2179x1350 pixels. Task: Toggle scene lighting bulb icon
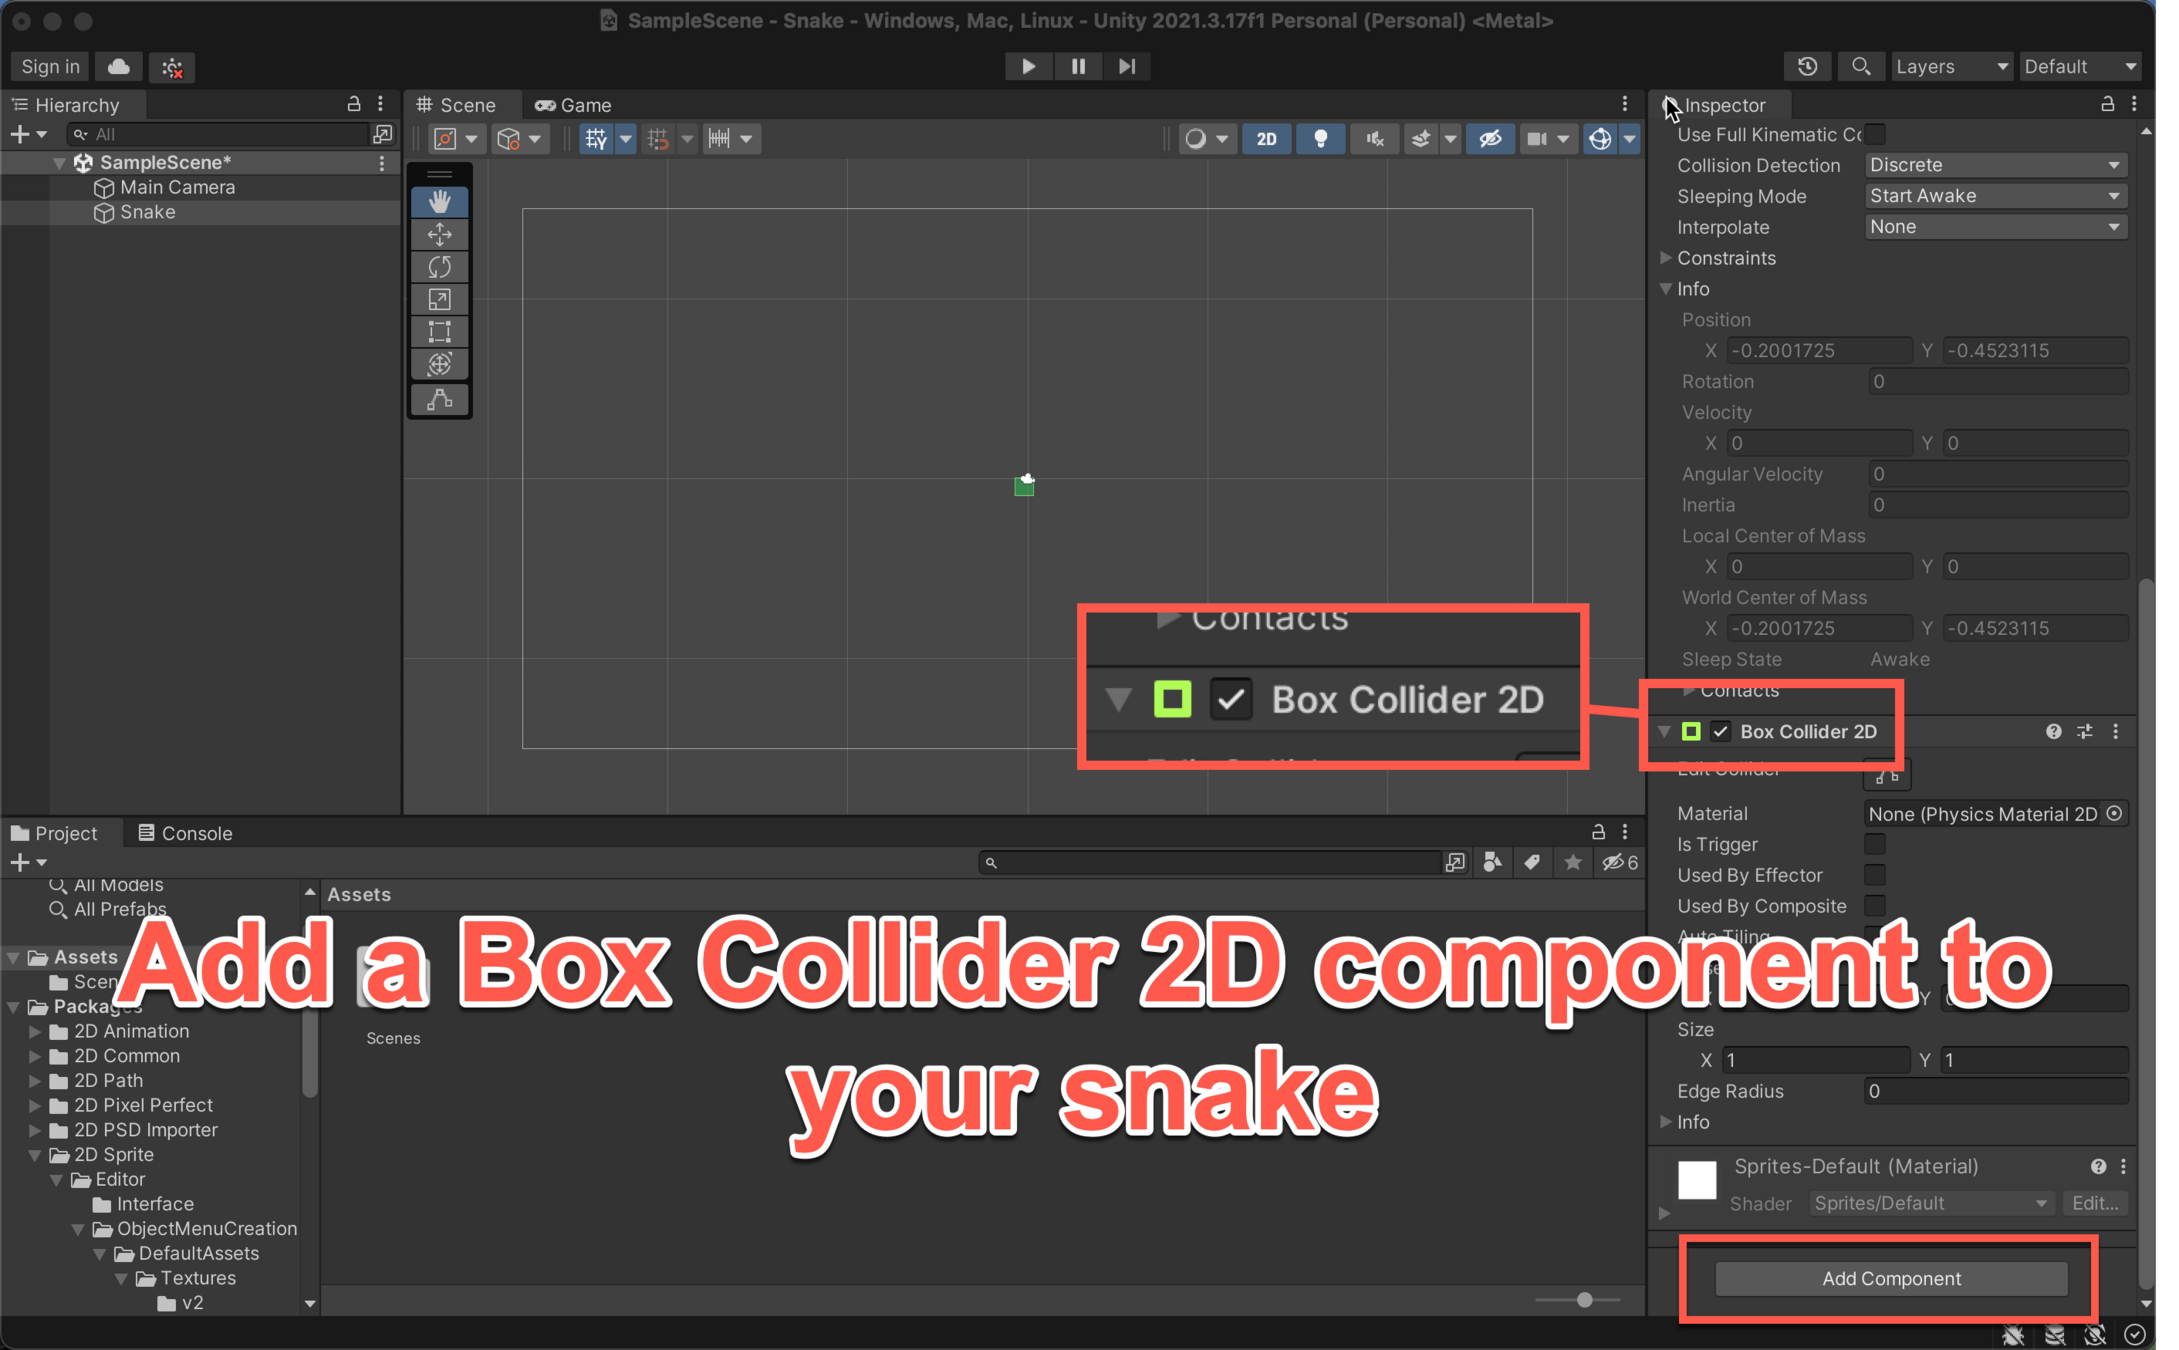1320,139
